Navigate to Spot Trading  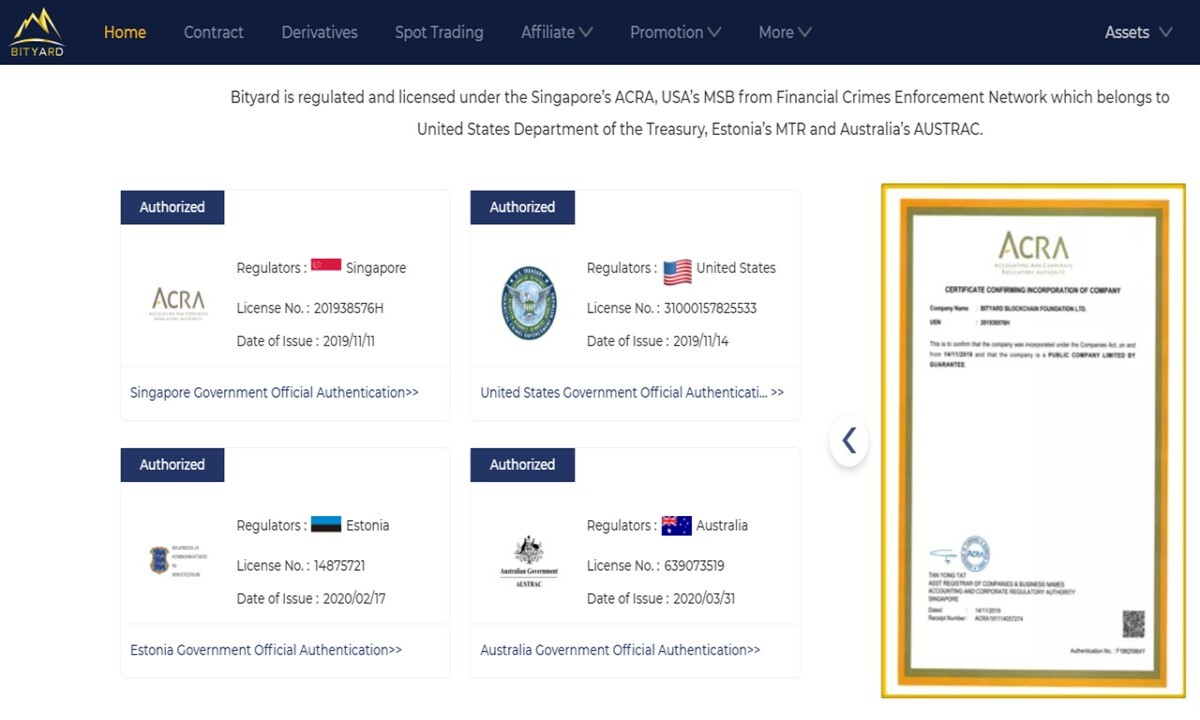(439, 32)
